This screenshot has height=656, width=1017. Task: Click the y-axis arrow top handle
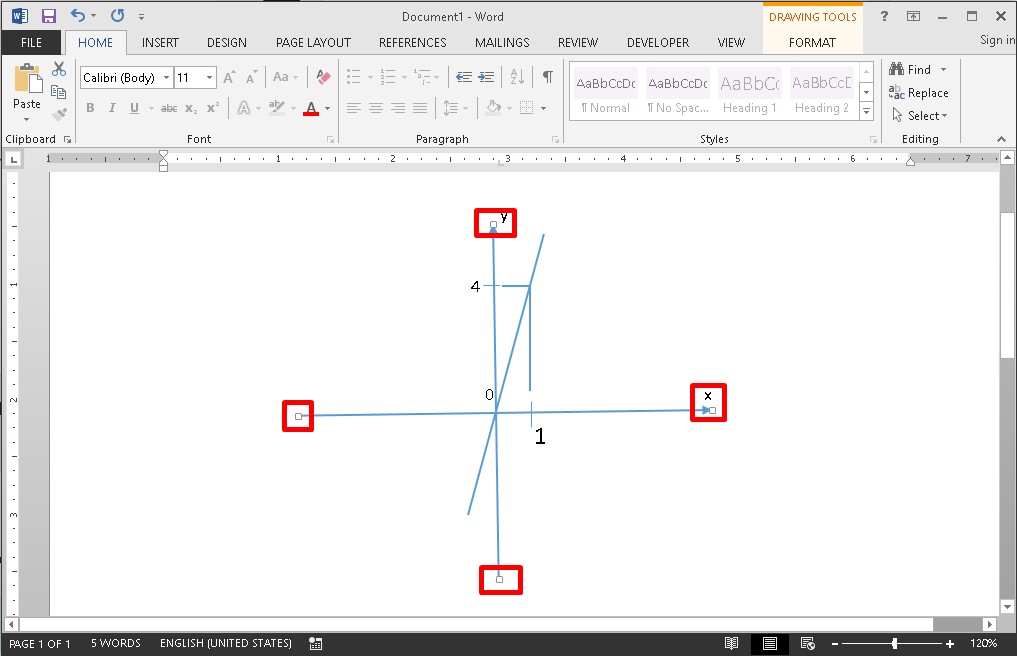coord(493,225)
